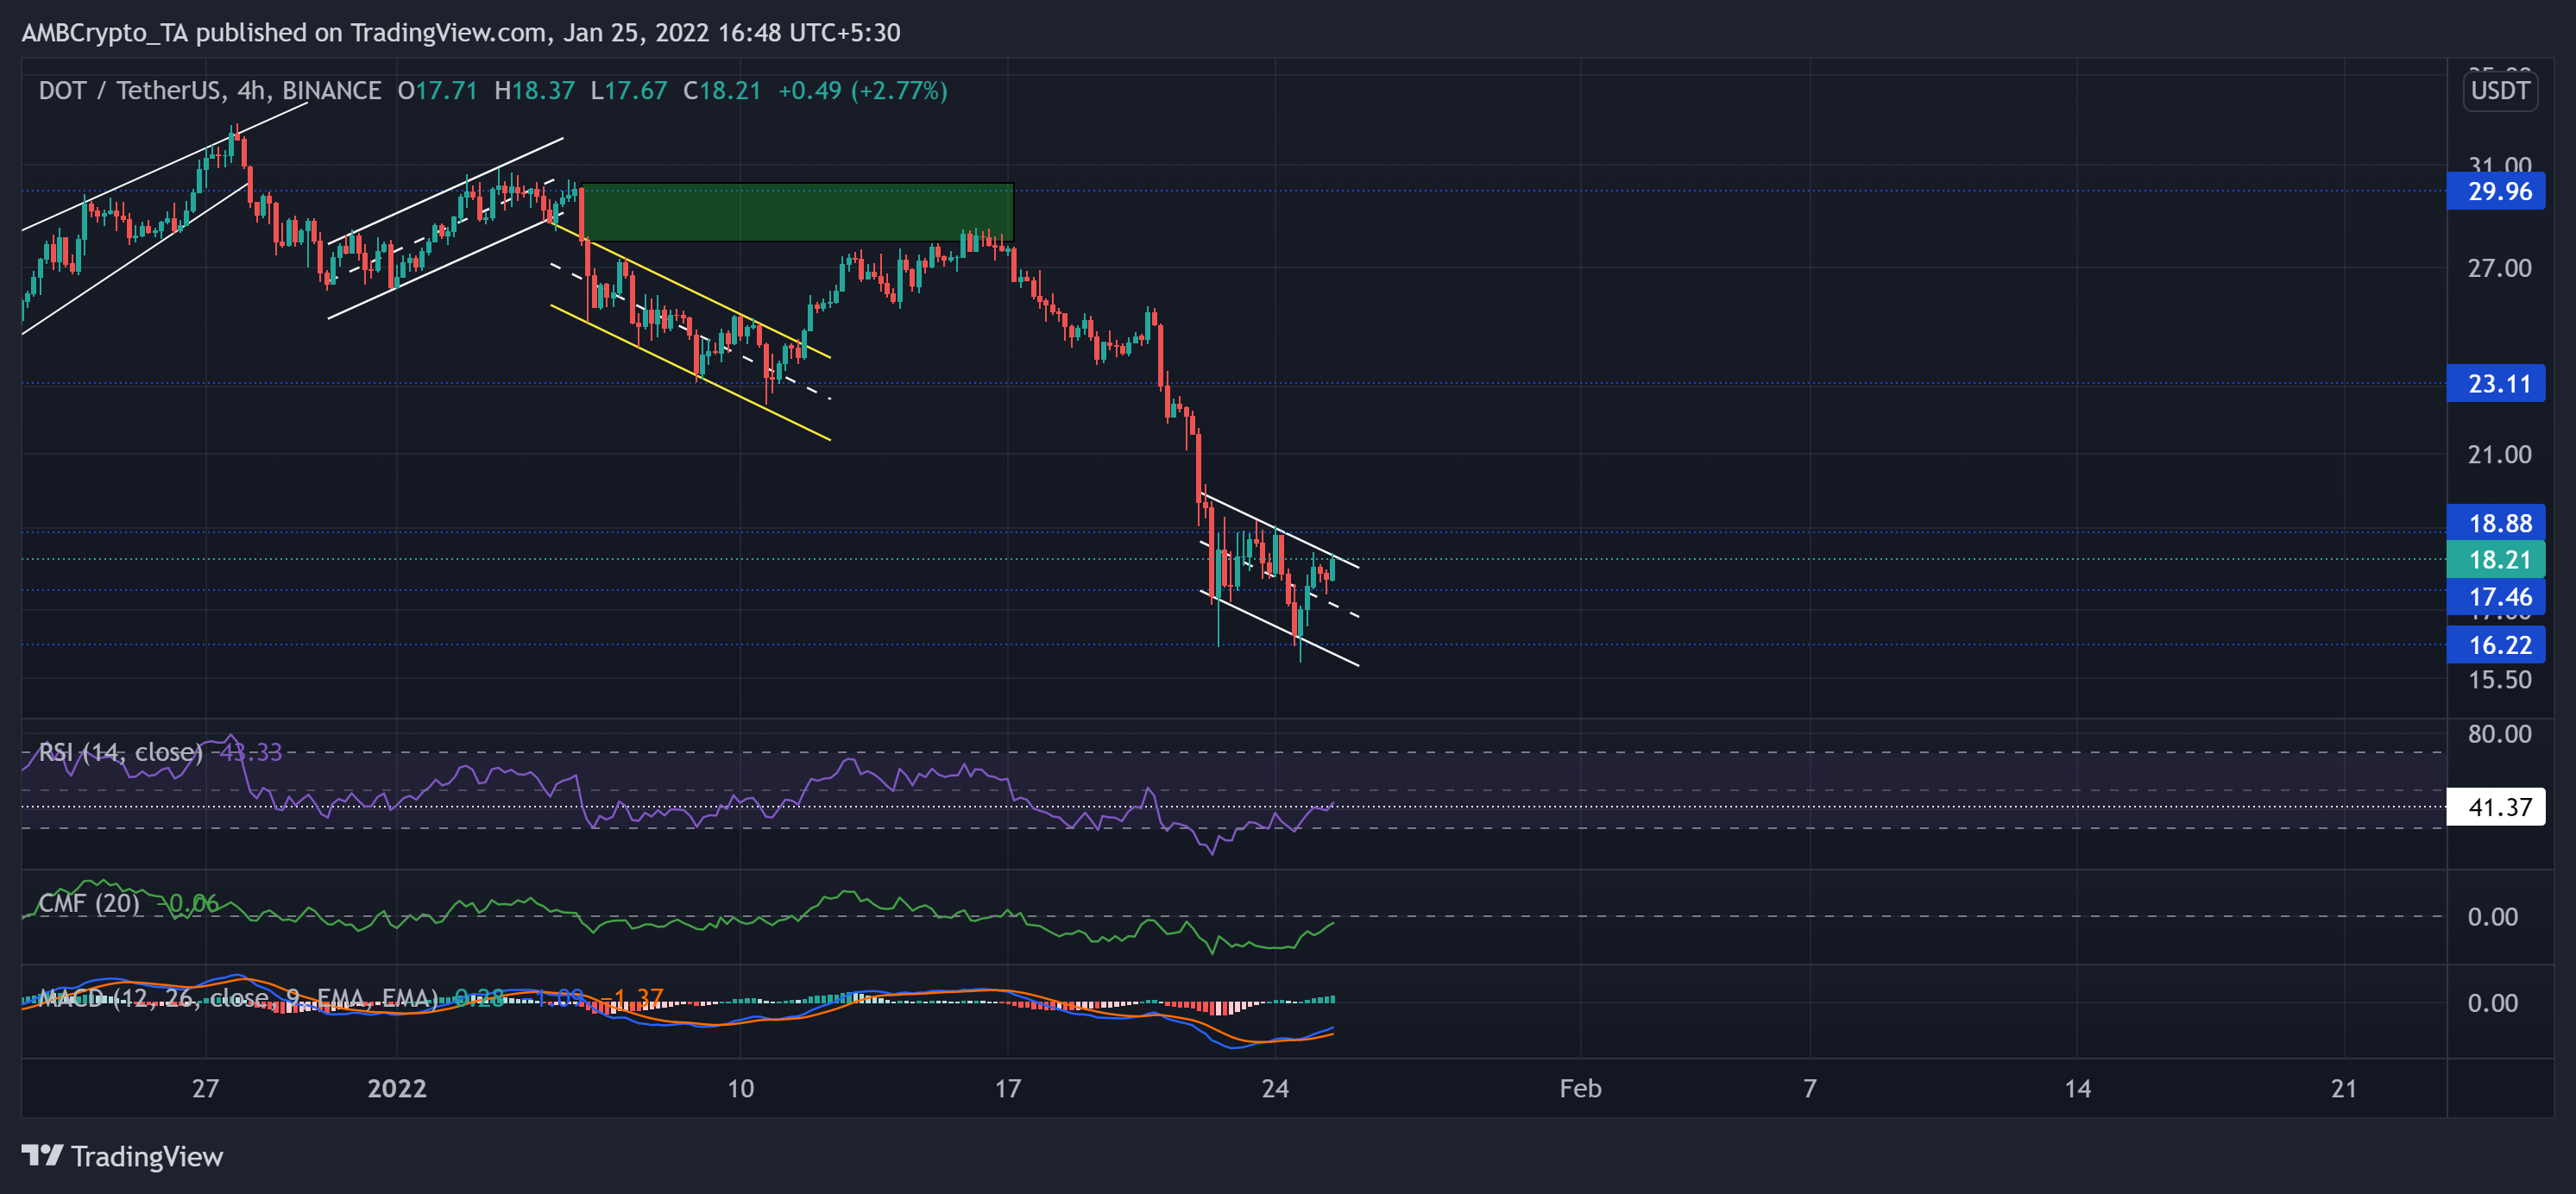Click the 17 date axis label
2576x1194 pixels.
point(1008,1089)
